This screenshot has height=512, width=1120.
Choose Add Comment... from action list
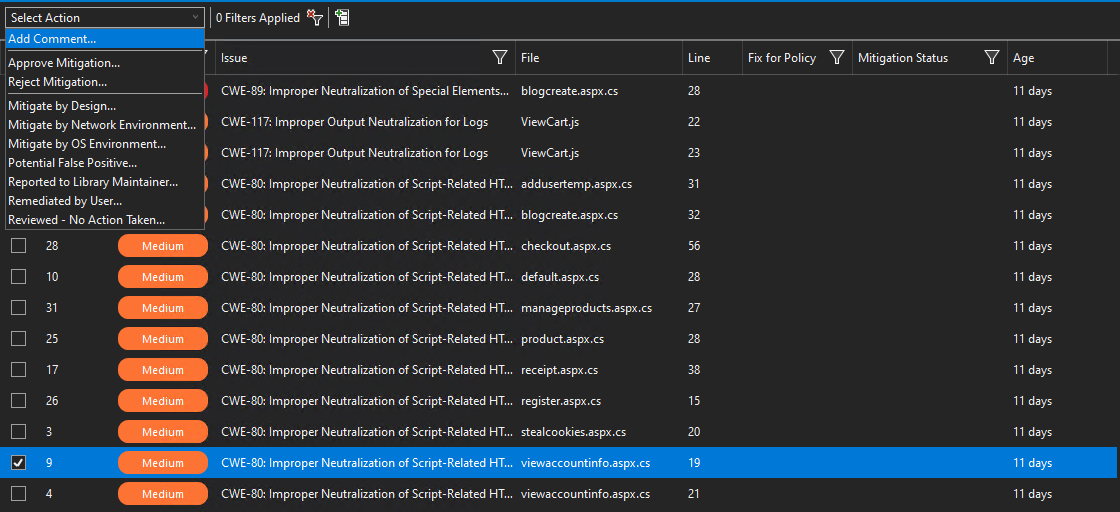point(105,39)
